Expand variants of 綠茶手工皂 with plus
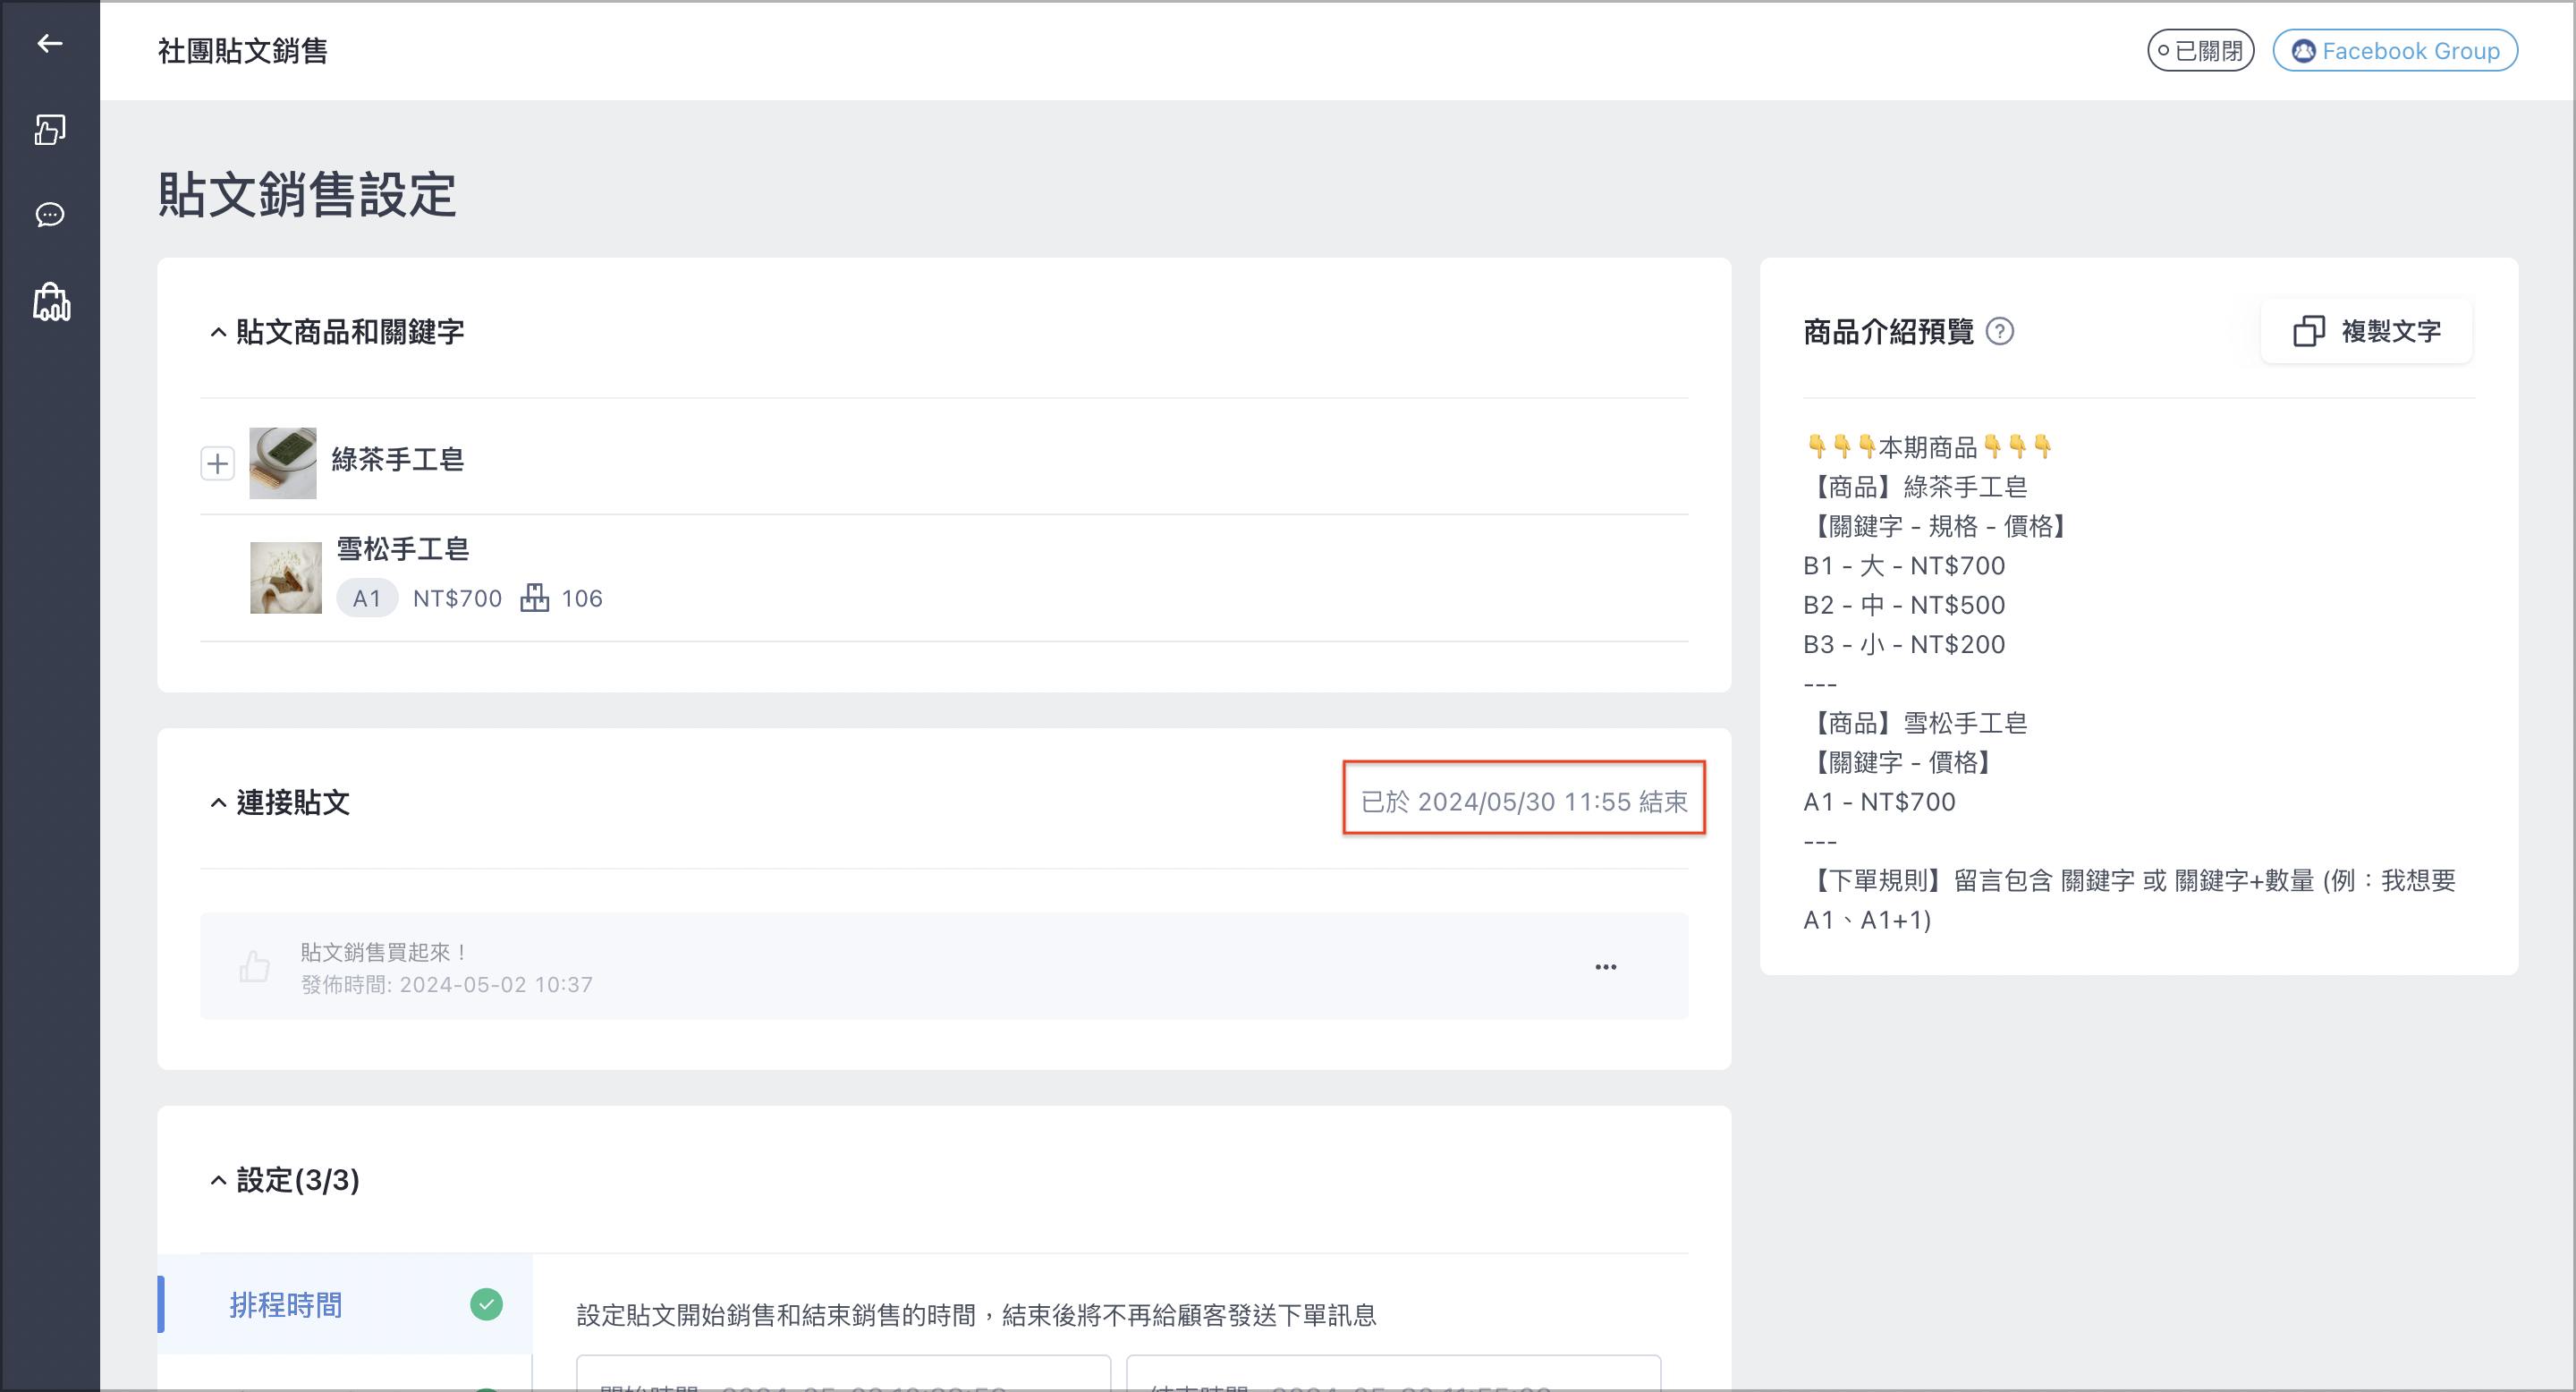2576x1392 pixels. pyautogui.click(x=217, y=463)
